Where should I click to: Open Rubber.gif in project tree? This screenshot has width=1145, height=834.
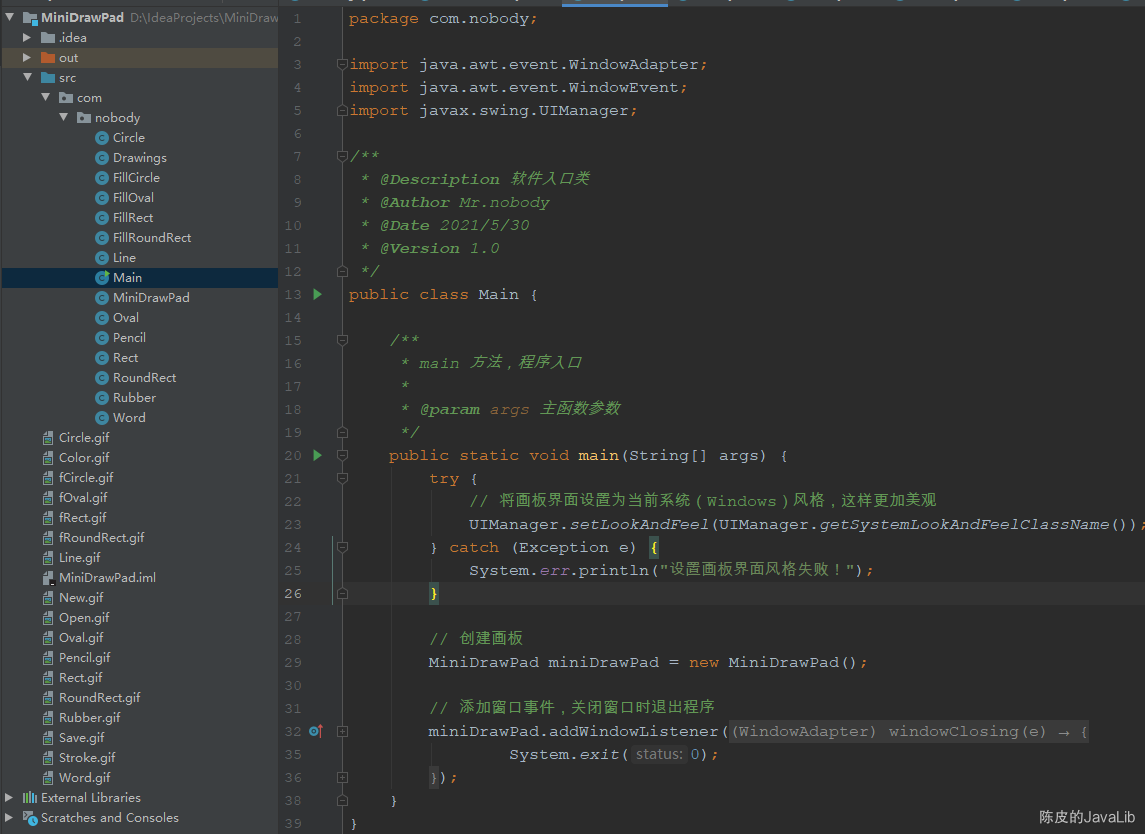(90, 718)
